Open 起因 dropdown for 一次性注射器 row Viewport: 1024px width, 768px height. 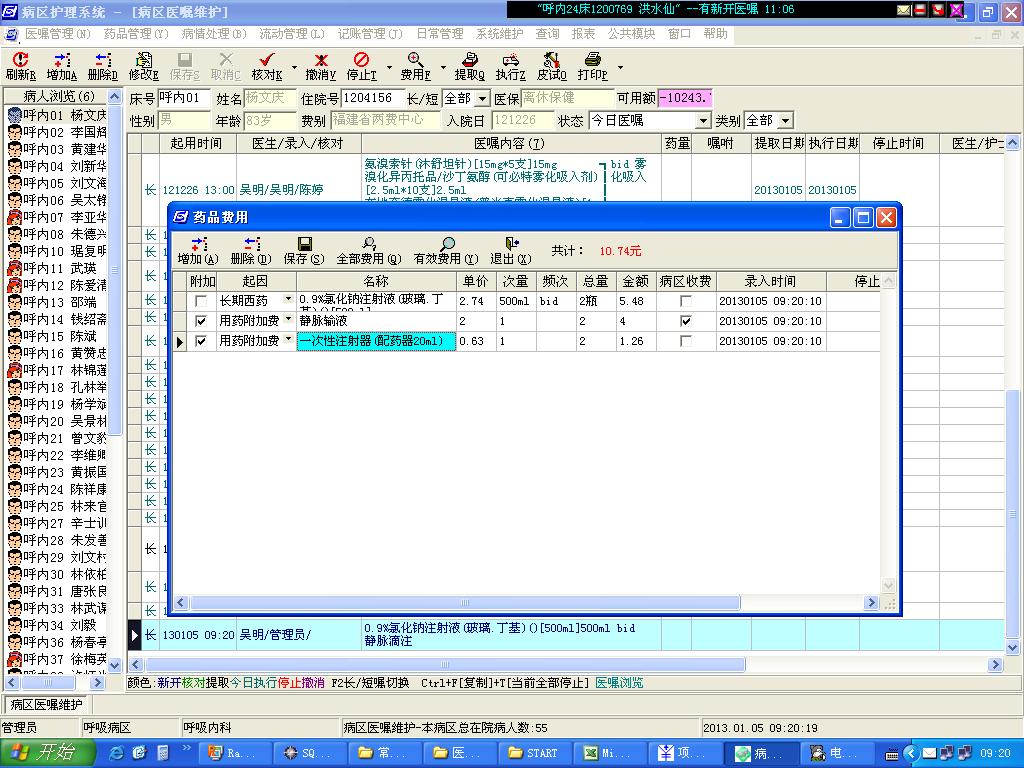click(x=288, y=340)
